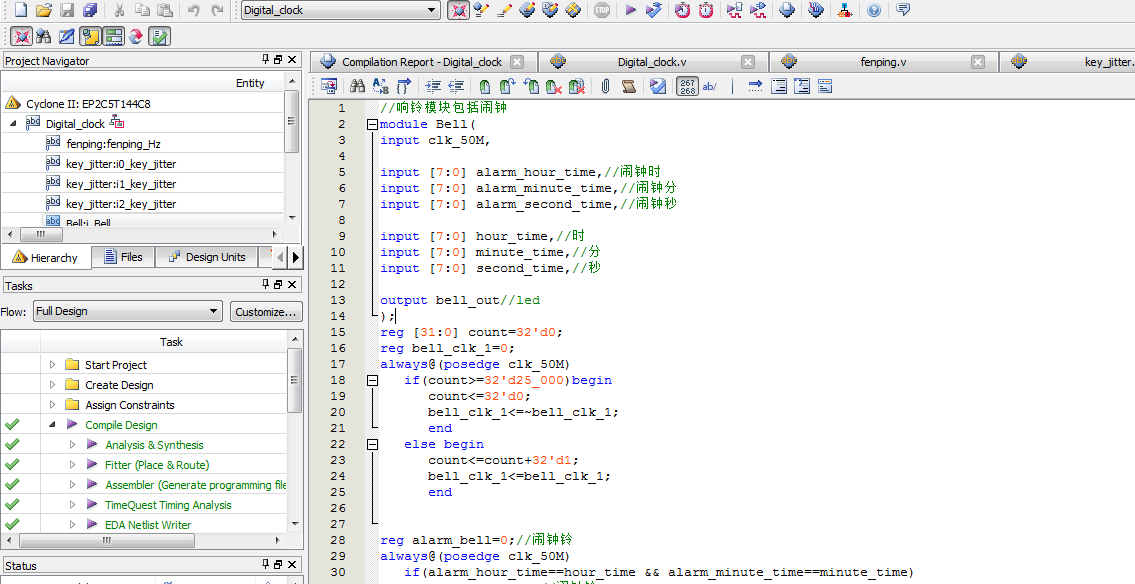Switch to the fenping.v tab
This screenshot has width=1135, height=584.
(x=882, y=62)
